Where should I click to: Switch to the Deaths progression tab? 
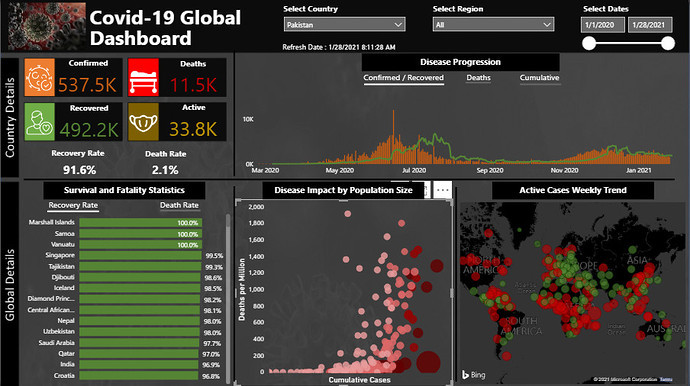(478, 78)
